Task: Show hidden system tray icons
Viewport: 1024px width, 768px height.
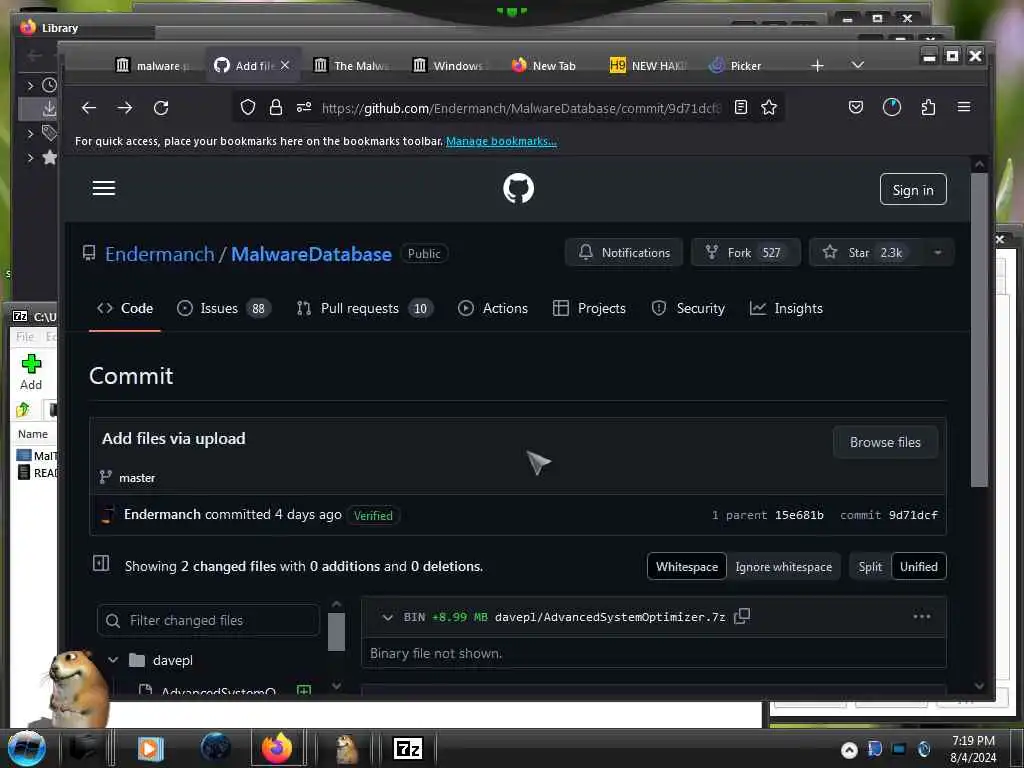Action: coord(849,750)
